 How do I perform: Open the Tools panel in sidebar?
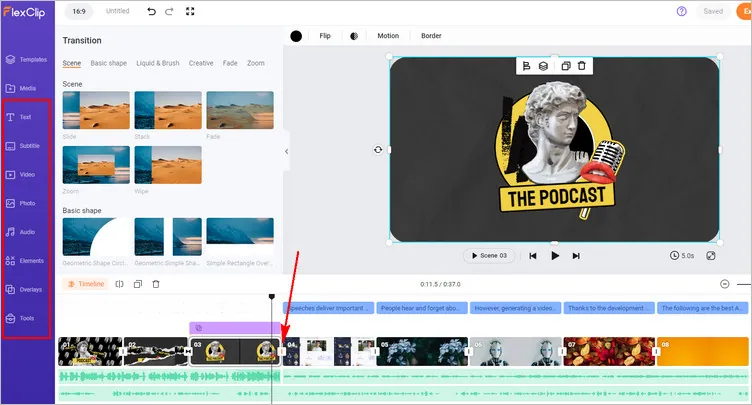point(20,319)
